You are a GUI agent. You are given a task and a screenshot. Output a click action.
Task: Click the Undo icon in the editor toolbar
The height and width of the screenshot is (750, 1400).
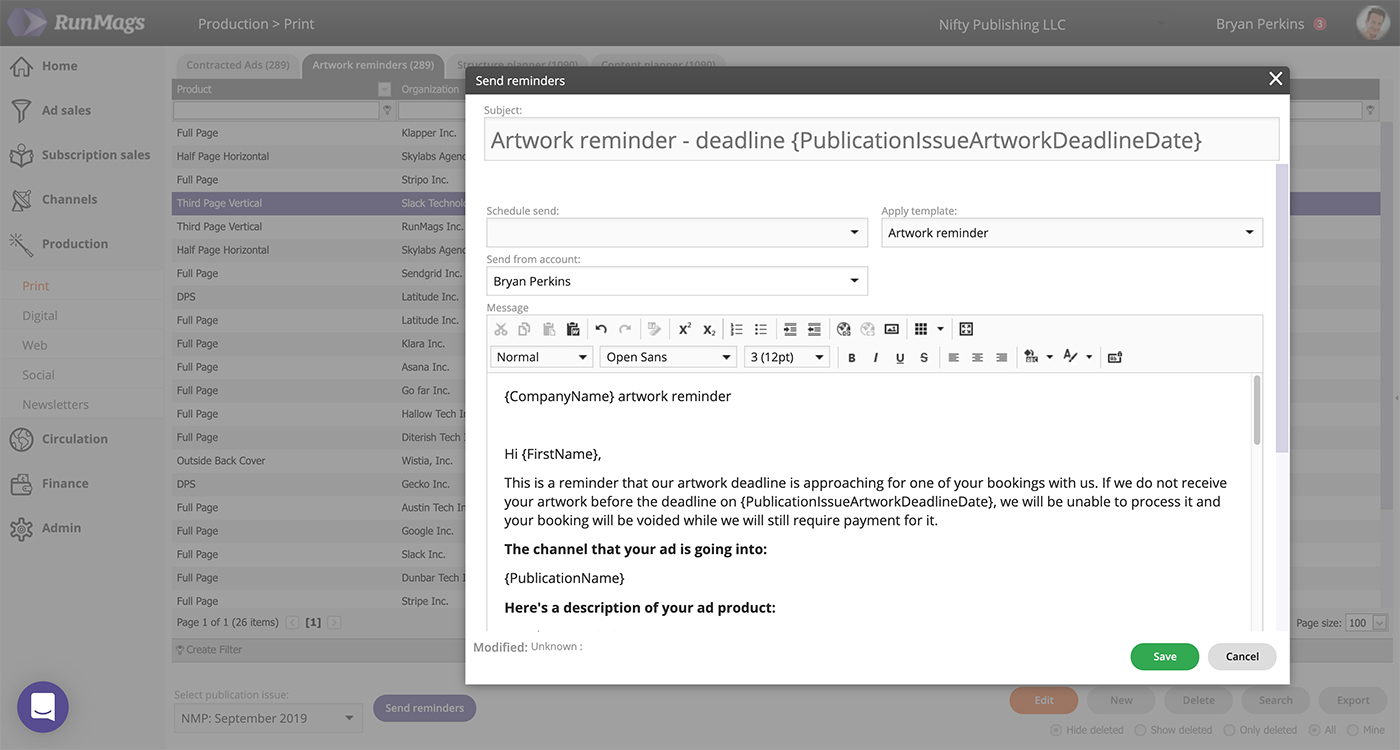[601, 329]
